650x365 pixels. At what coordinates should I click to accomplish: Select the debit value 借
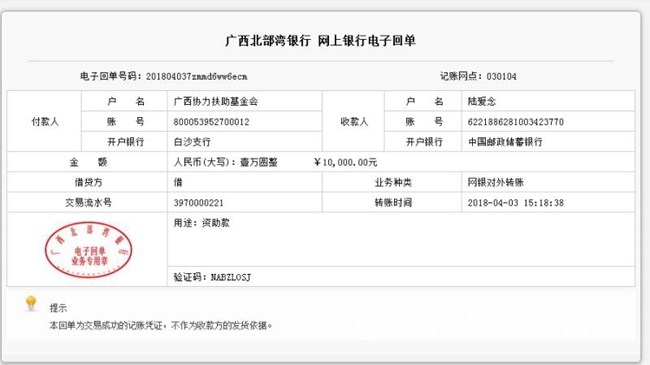[178, 182]
